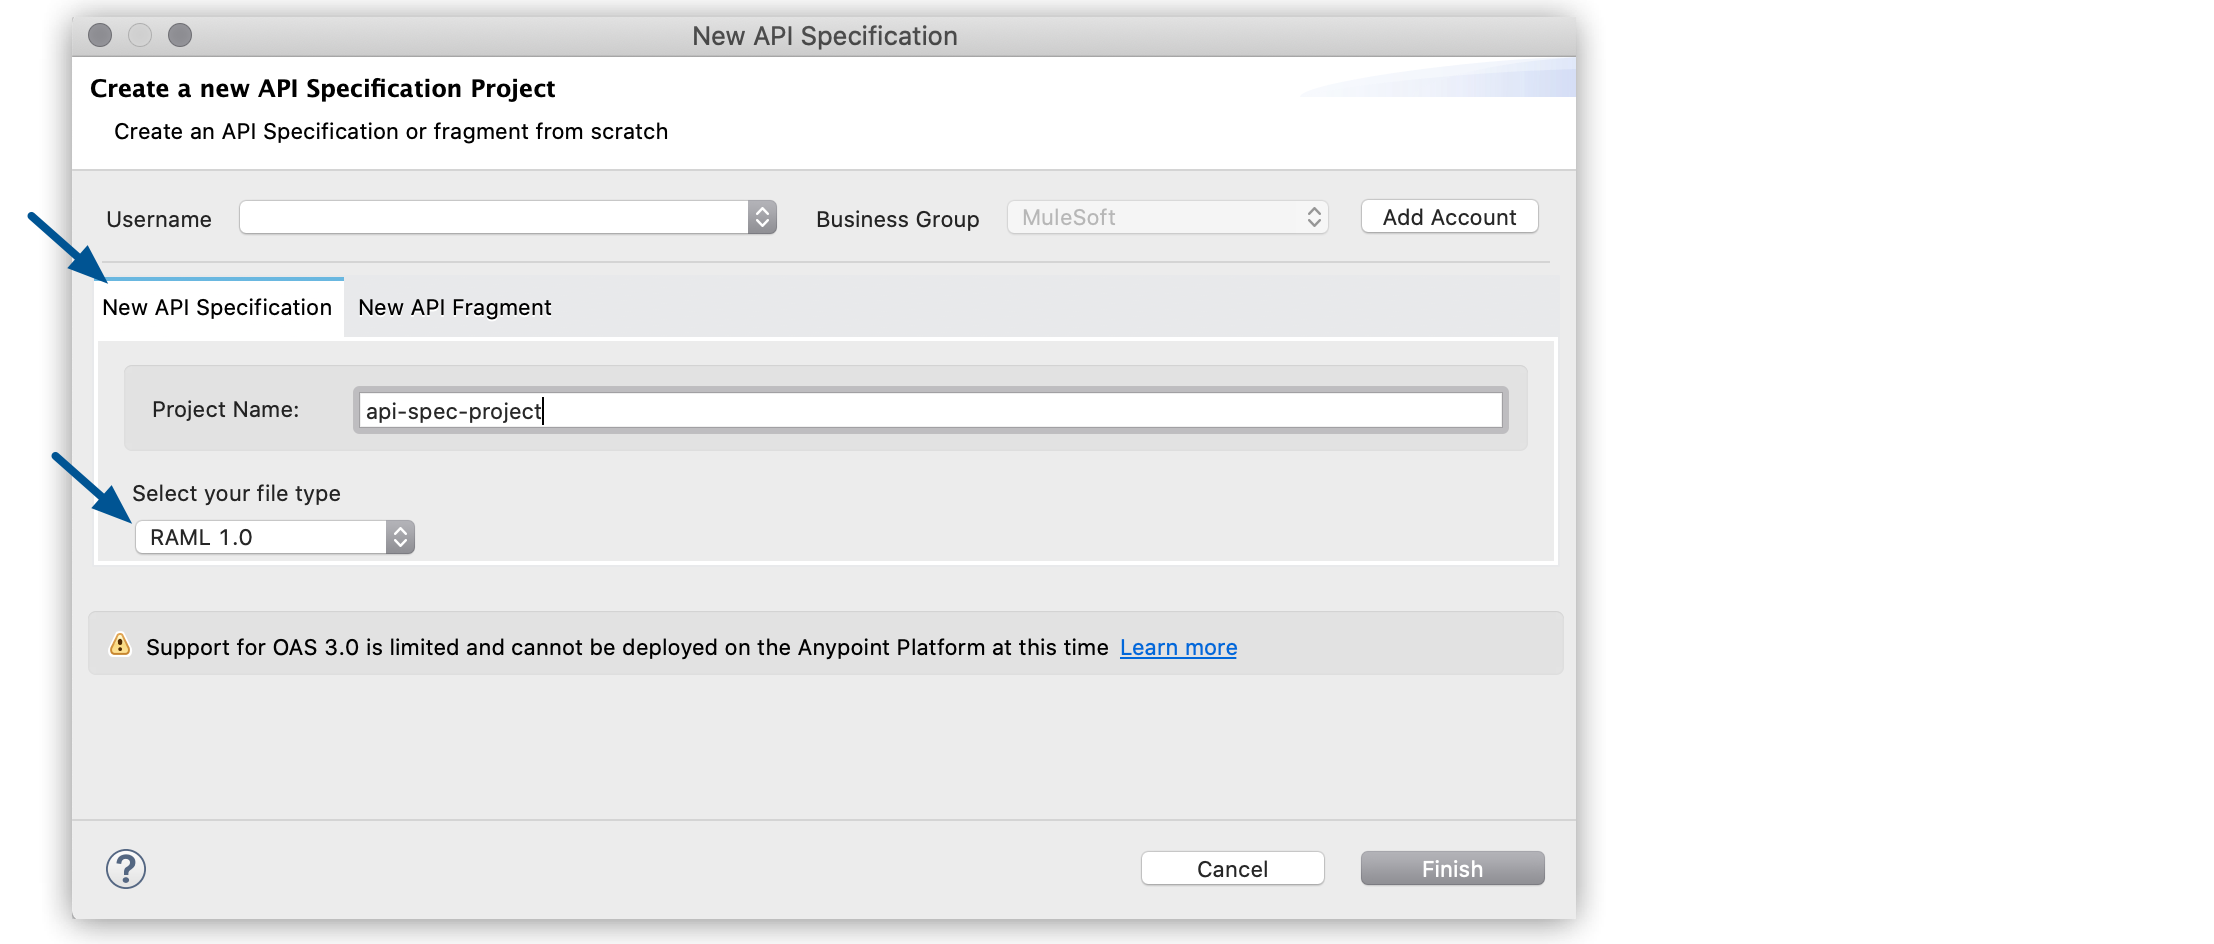Image resolution: width=2214 pixels, height=944 pixels.
Task: Click the Business Group stepper arrows
Action: point(1313,217)
